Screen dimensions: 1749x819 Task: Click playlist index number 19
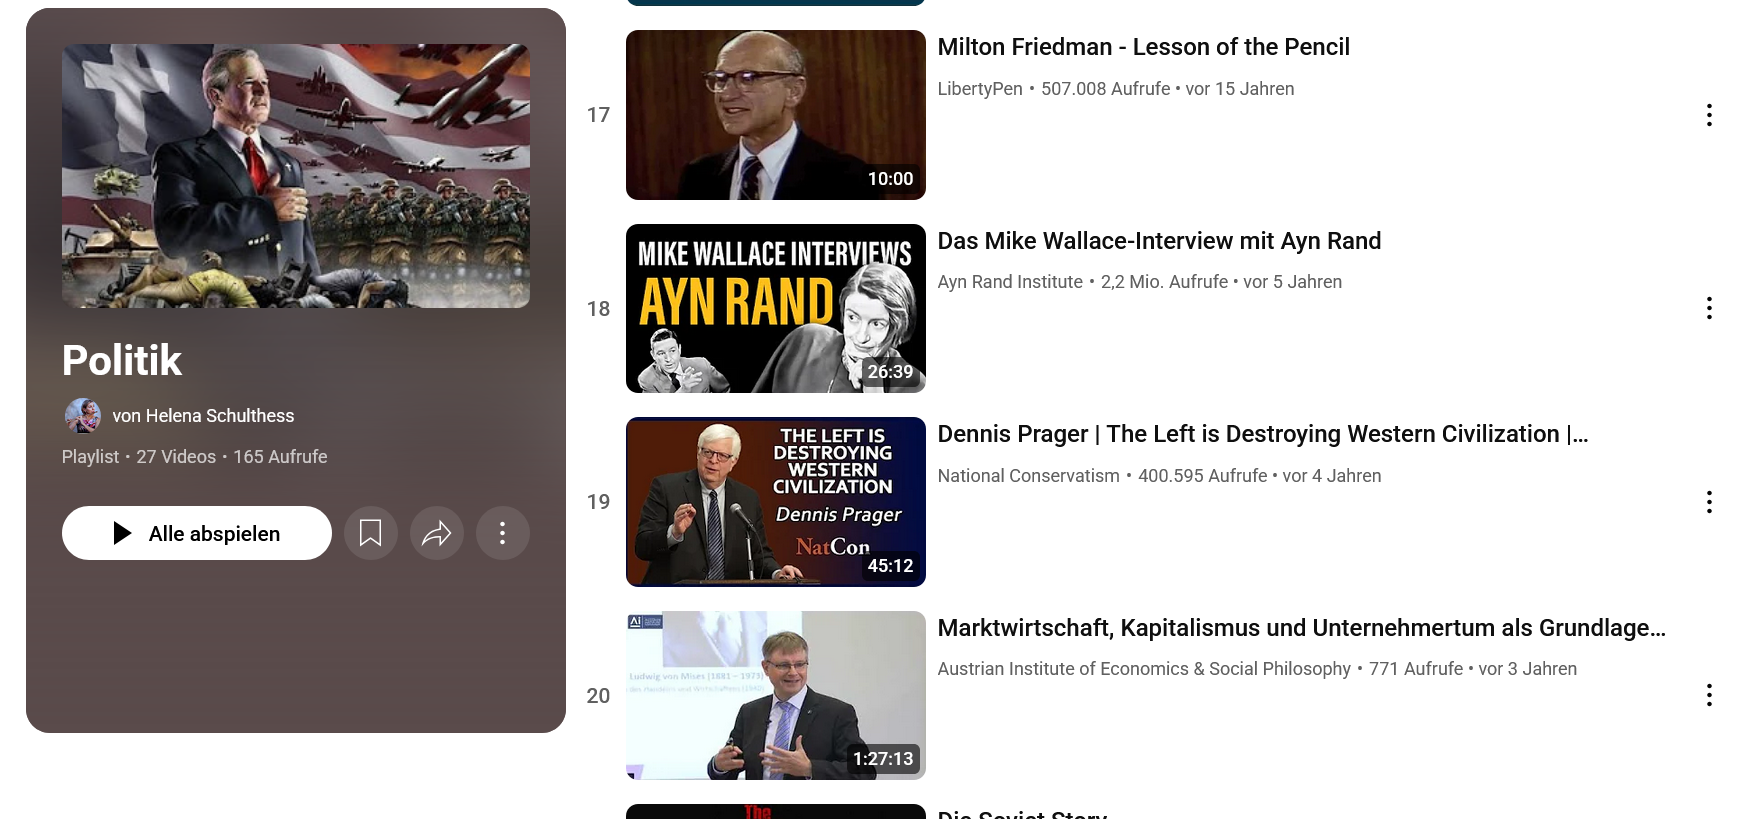tap(598, 502)
